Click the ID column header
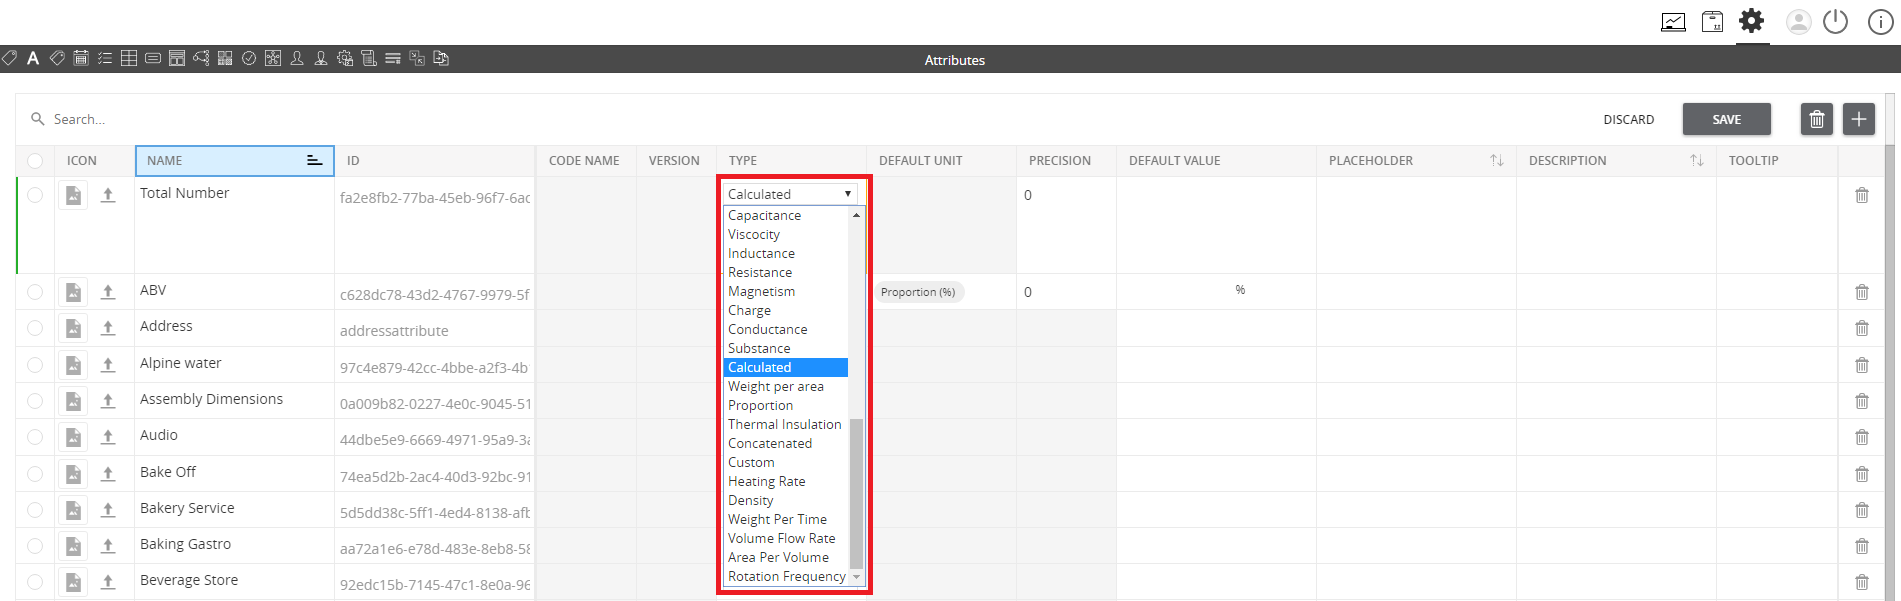Viewport: 1901px width, 601px height. click(x=434, y=160)
